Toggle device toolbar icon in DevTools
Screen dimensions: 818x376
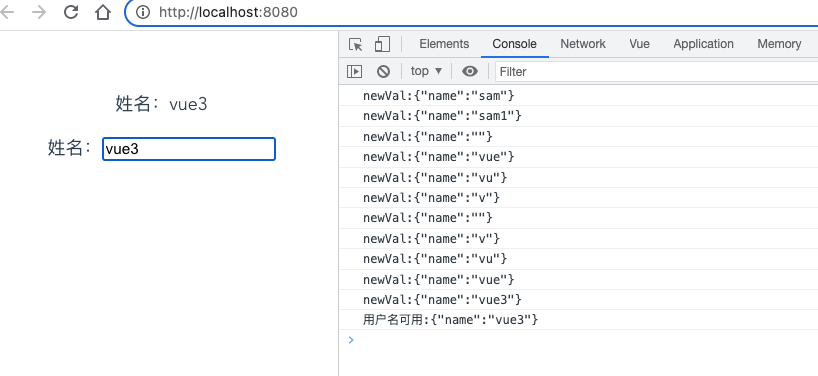pyautogui.click(x=382, y=44)
